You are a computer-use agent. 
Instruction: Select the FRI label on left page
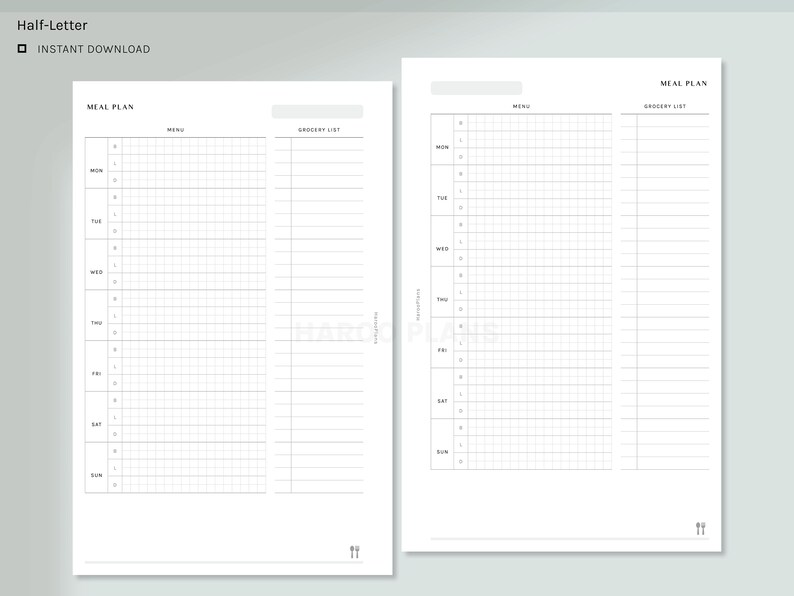[x=97, y=374]
